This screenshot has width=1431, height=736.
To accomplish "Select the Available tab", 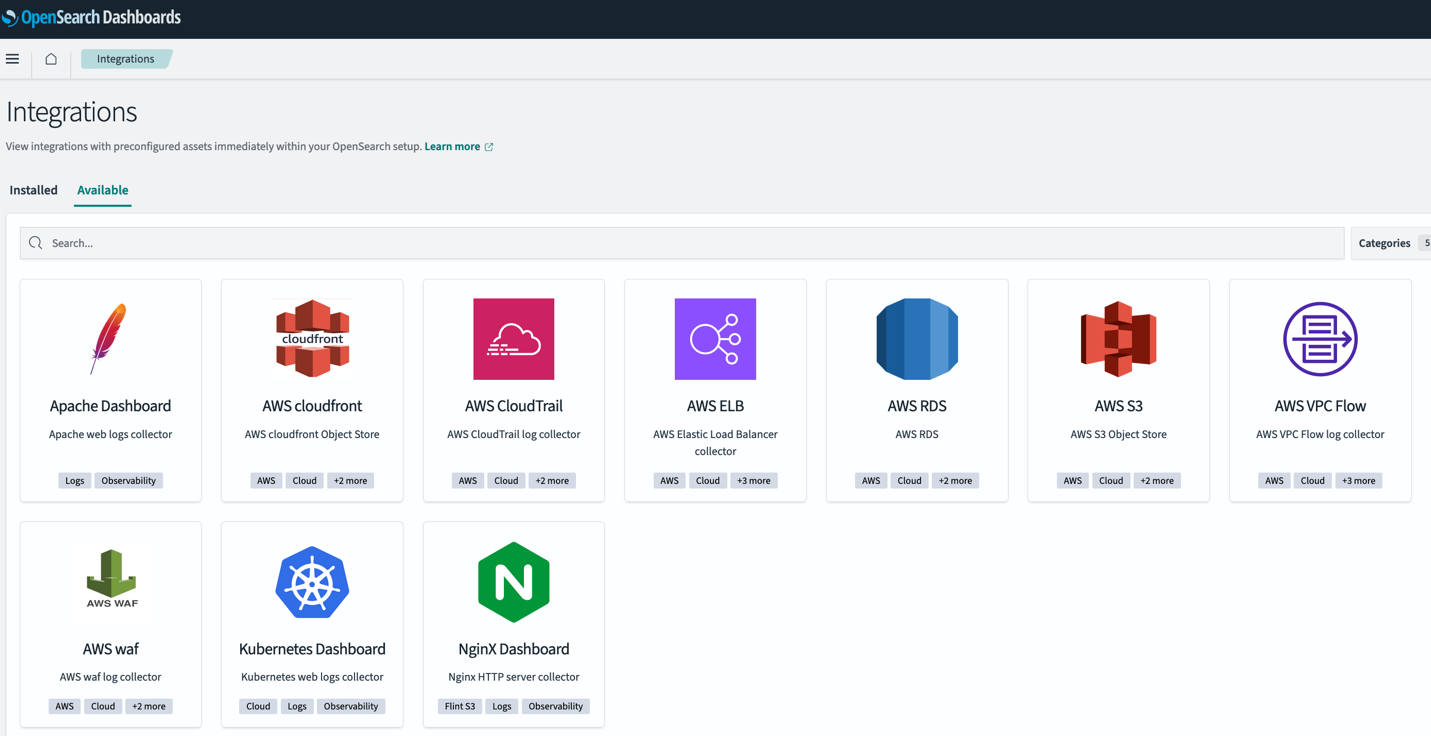I will point(103,190).
